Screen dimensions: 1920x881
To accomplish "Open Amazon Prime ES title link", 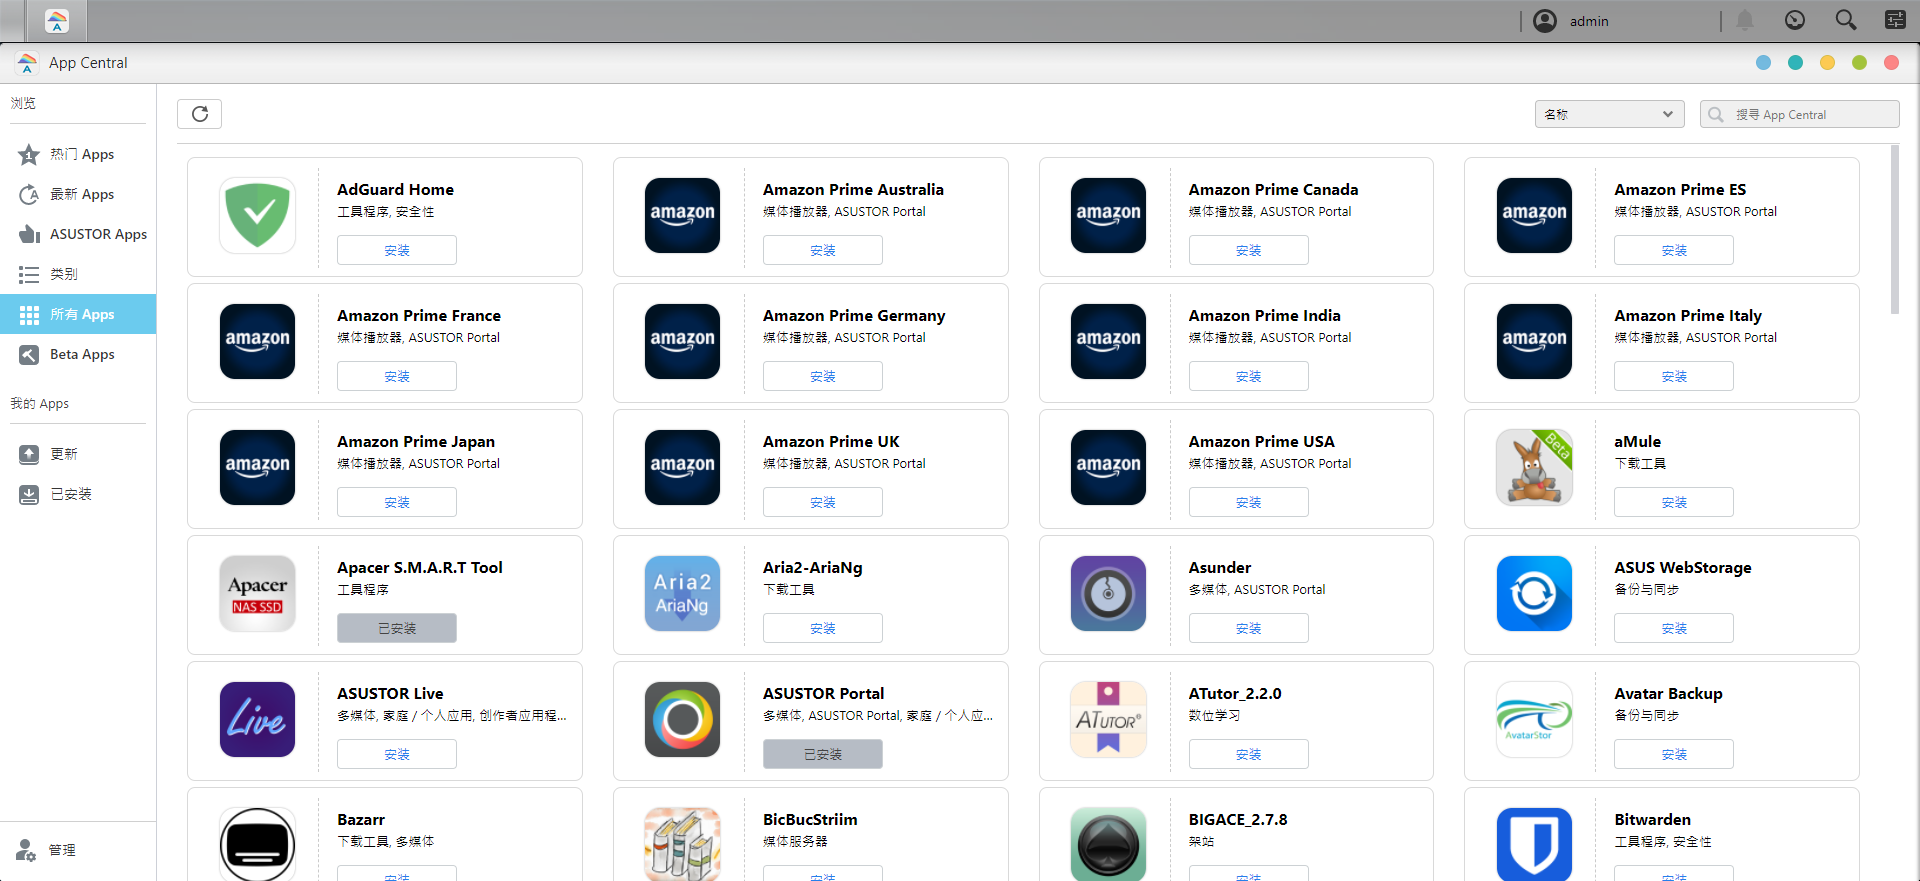I will coord(1680,189).
